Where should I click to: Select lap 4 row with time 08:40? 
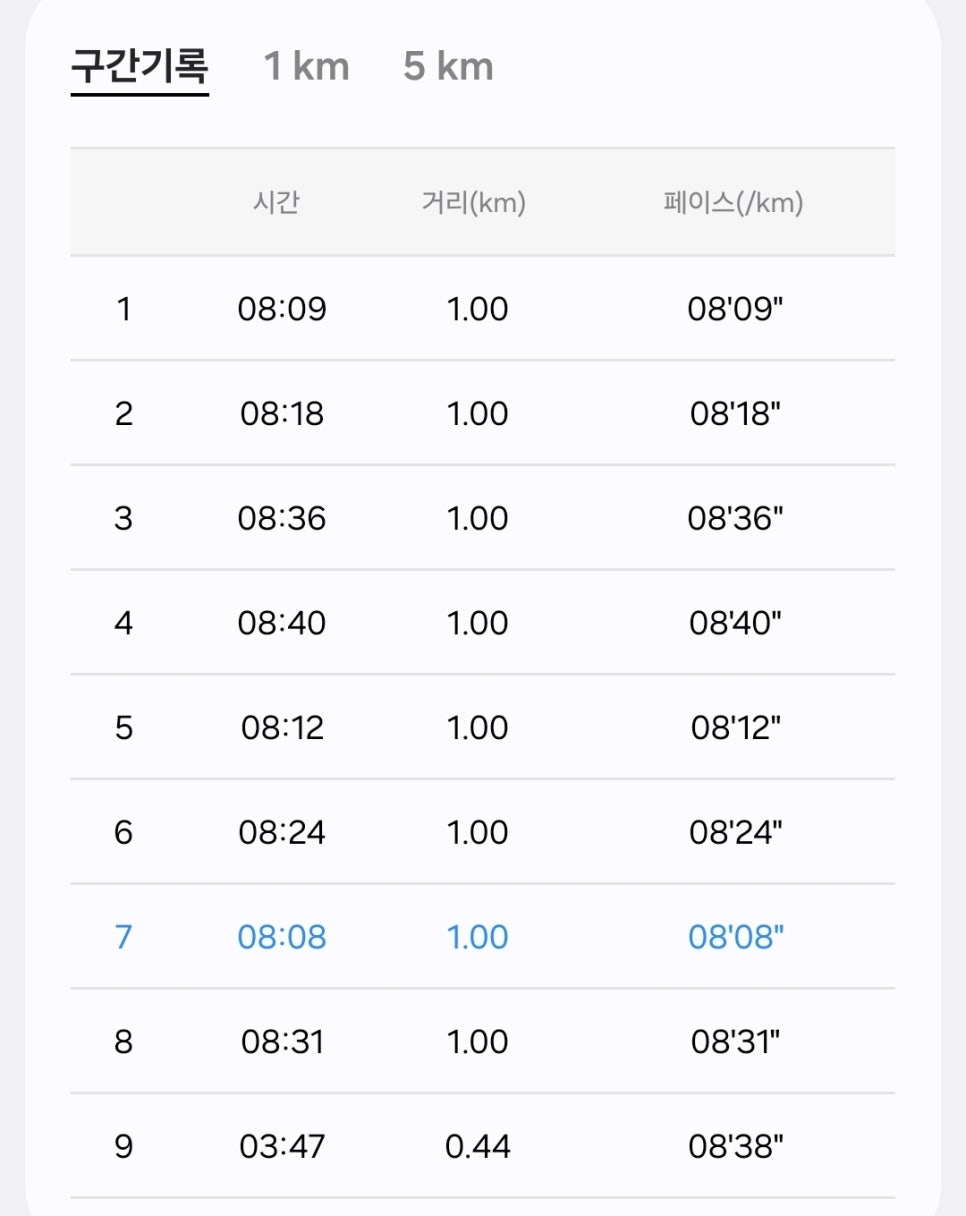pyautogui.click(x=483, y=623)
